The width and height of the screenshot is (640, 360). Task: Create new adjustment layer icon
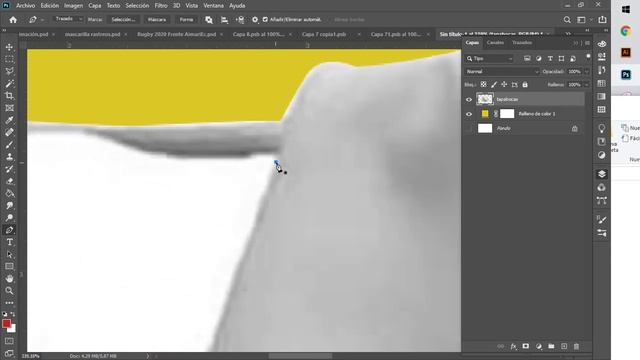click(538, 346)
